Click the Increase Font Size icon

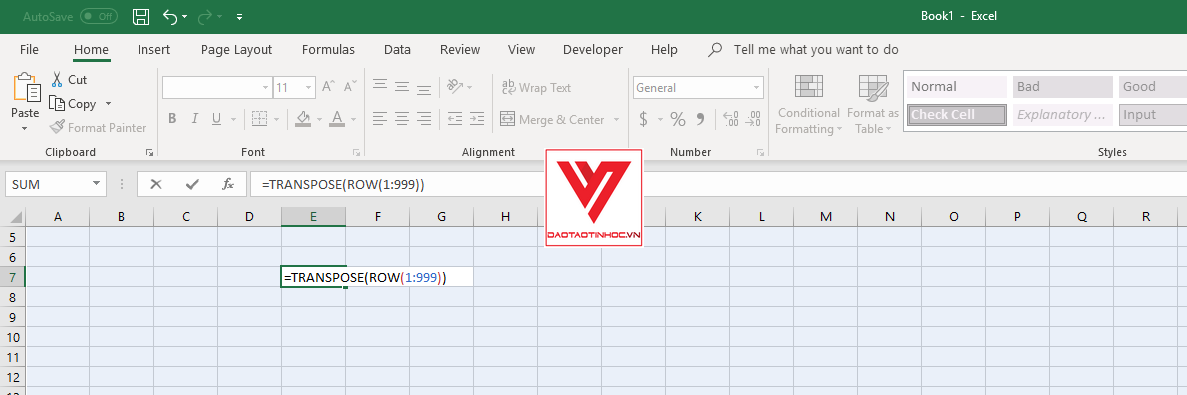click(x=329, y=87)
